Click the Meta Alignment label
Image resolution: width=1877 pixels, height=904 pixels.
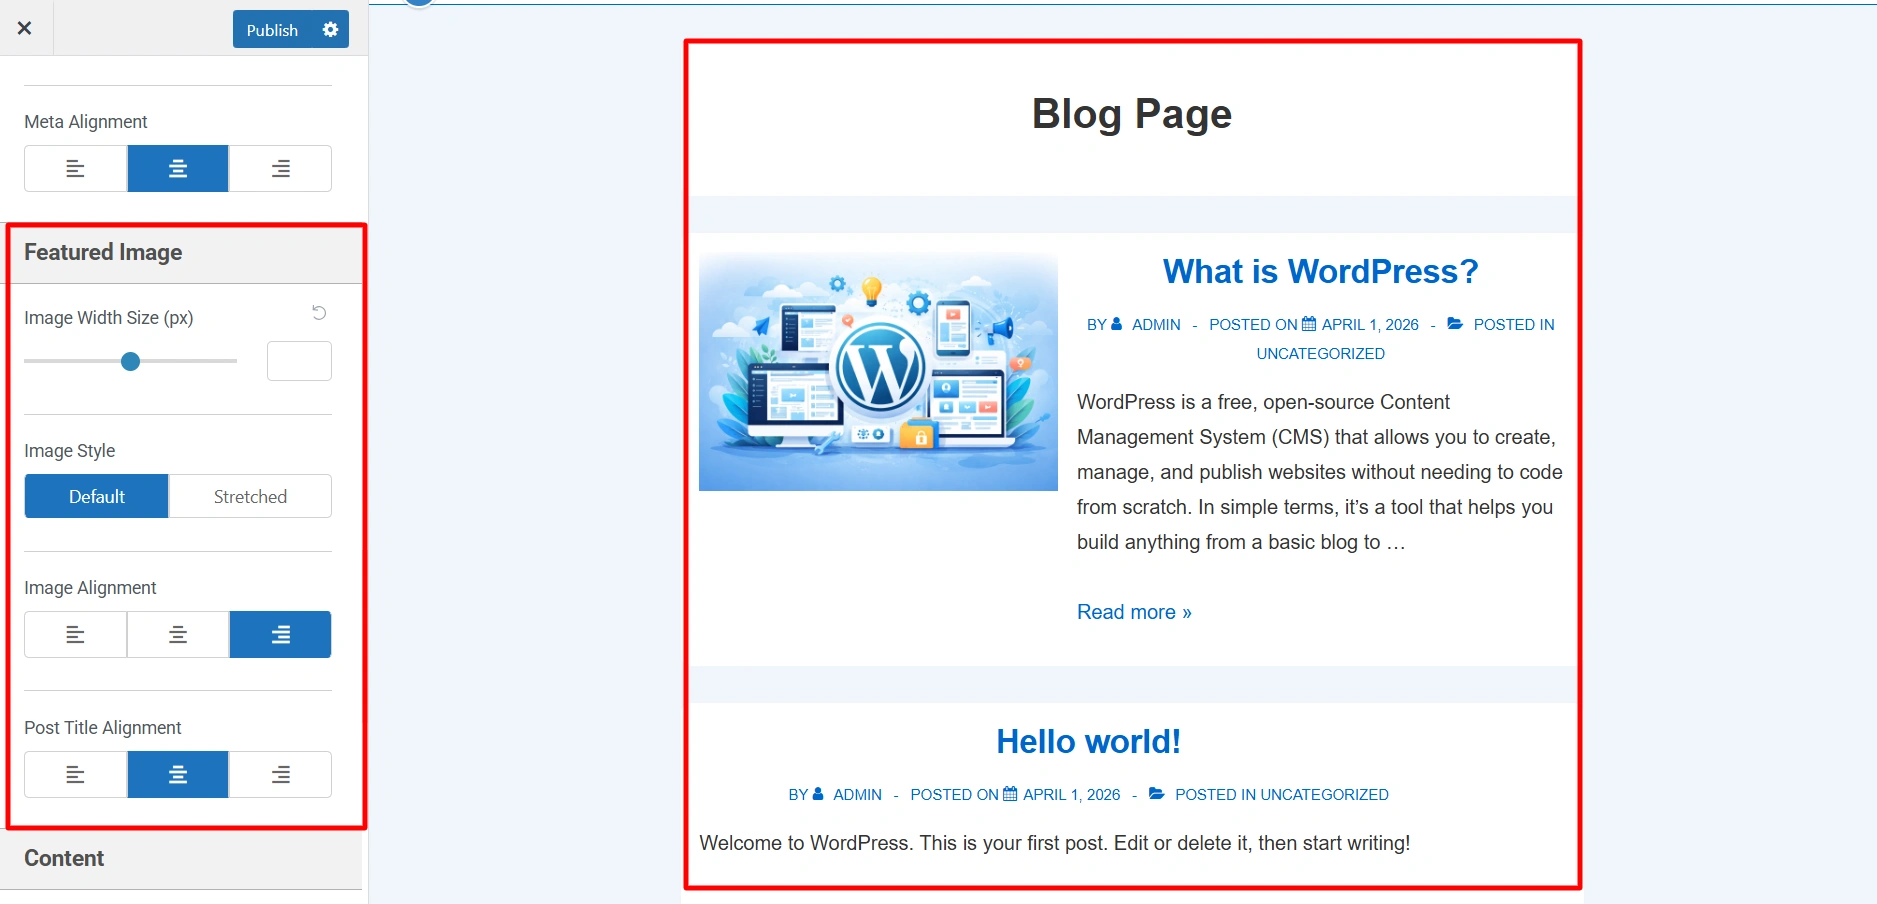coord(86,122)
